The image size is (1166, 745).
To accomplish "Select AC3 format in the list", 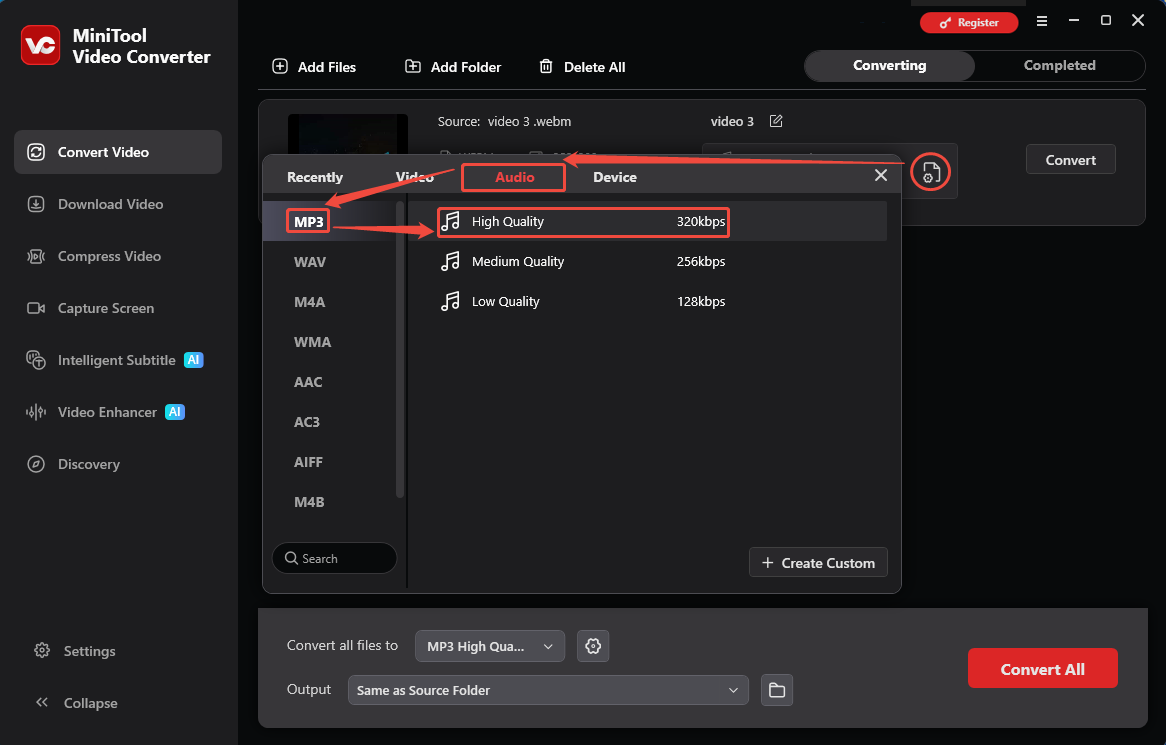I will [306, 422].
